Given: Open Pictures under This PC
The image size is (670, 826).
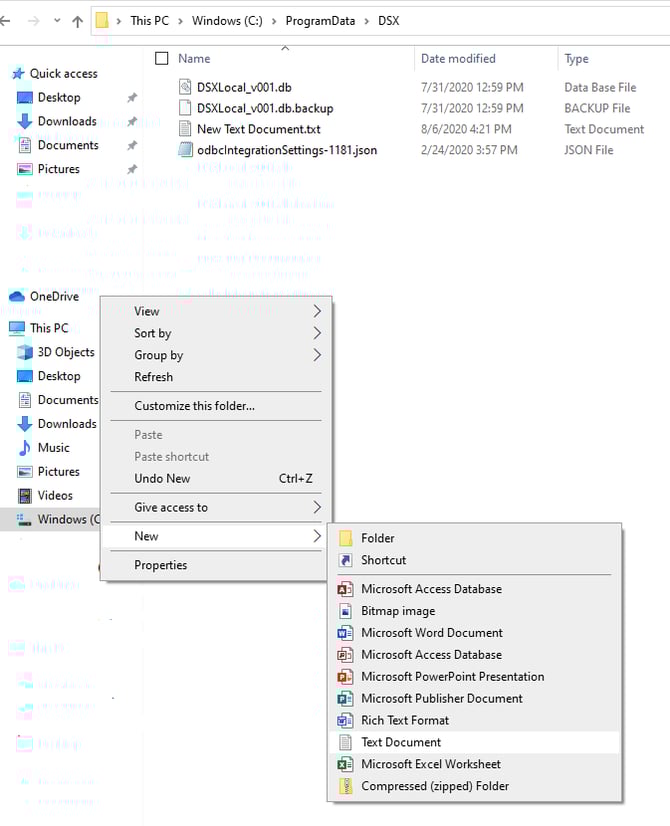Looking at the screenshot, I should coord(58,471).
